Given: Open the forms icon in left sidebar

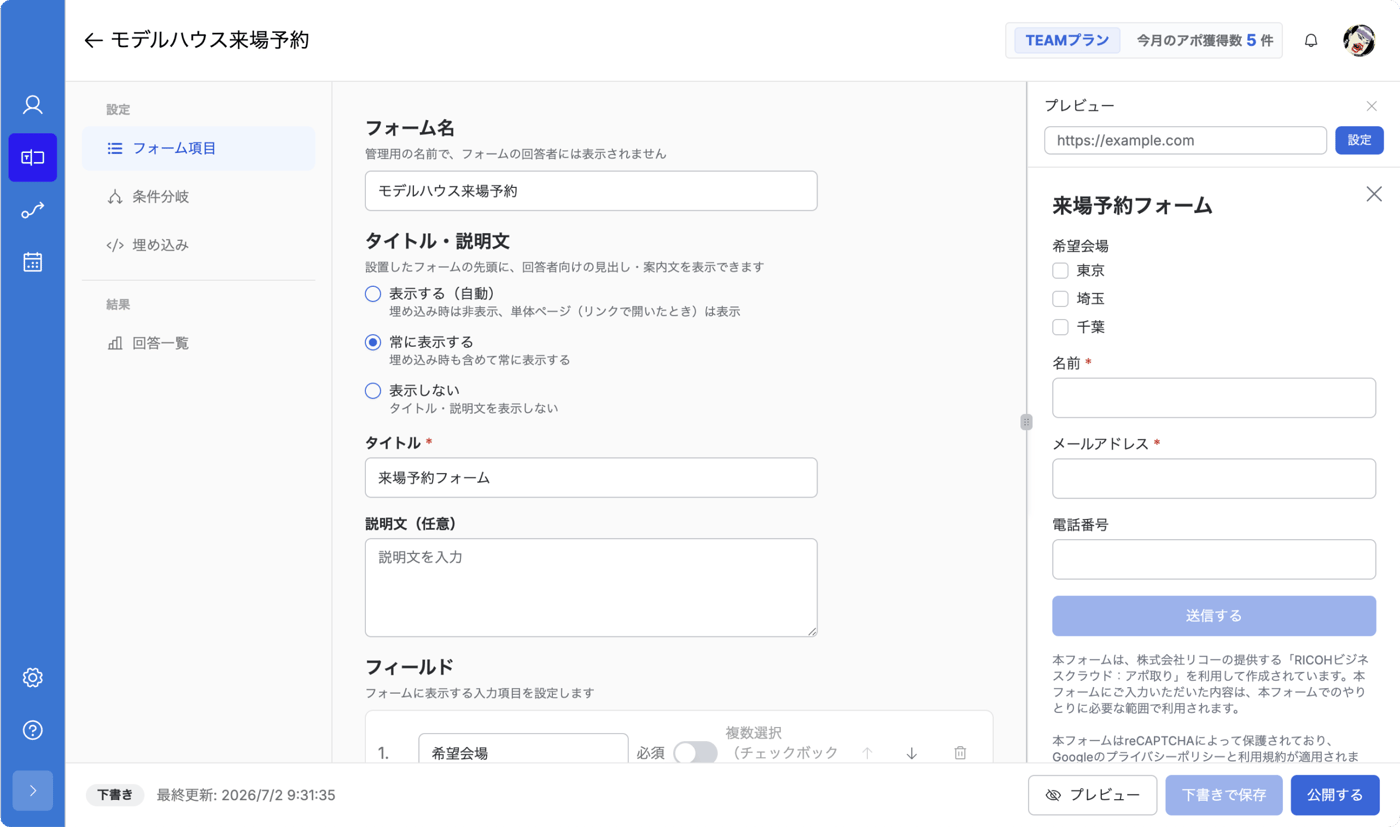Looking at the screenshot, I should point(33,158).
